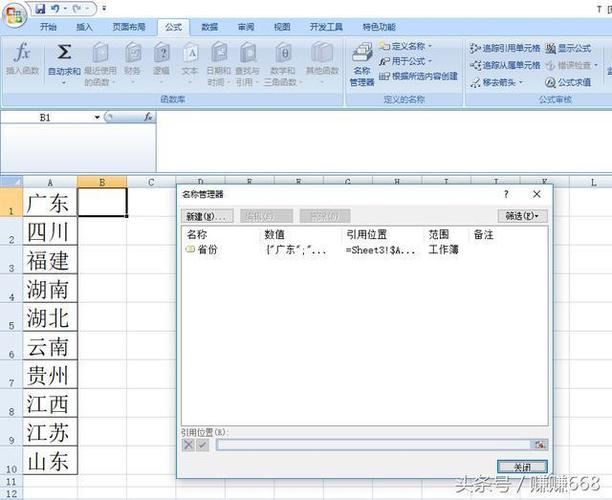Viewport: 612px width, 500px height.
Task: Open Text (文本) functions list
Action: [190, 62]
